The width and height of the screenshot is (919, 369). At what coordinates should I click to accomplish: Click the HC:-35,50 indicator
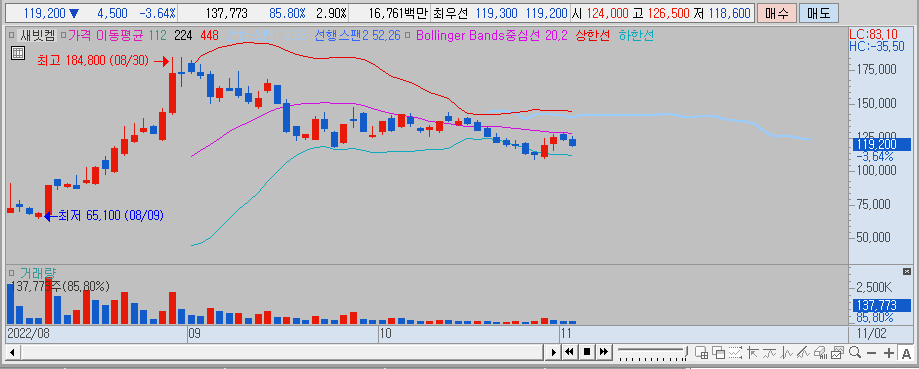pos(878,46)
